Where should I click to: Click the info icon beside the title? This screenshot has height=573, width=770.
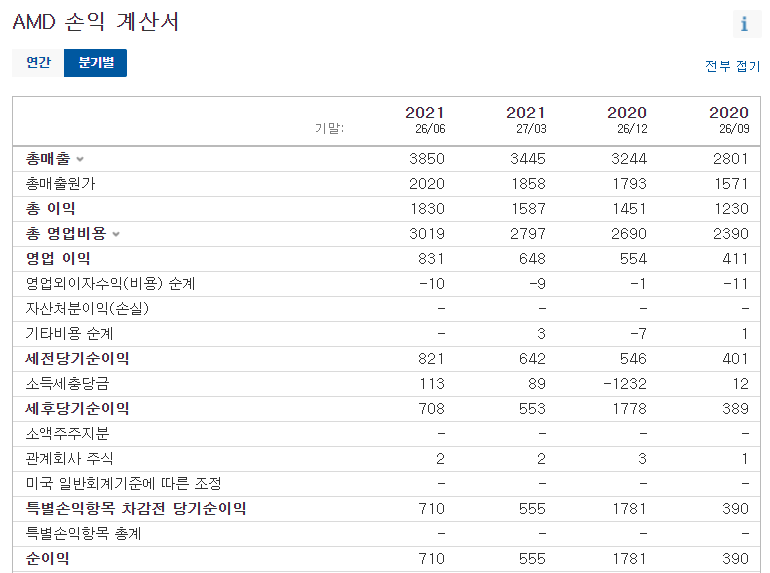pyautogui.click(x=746, y=24)
